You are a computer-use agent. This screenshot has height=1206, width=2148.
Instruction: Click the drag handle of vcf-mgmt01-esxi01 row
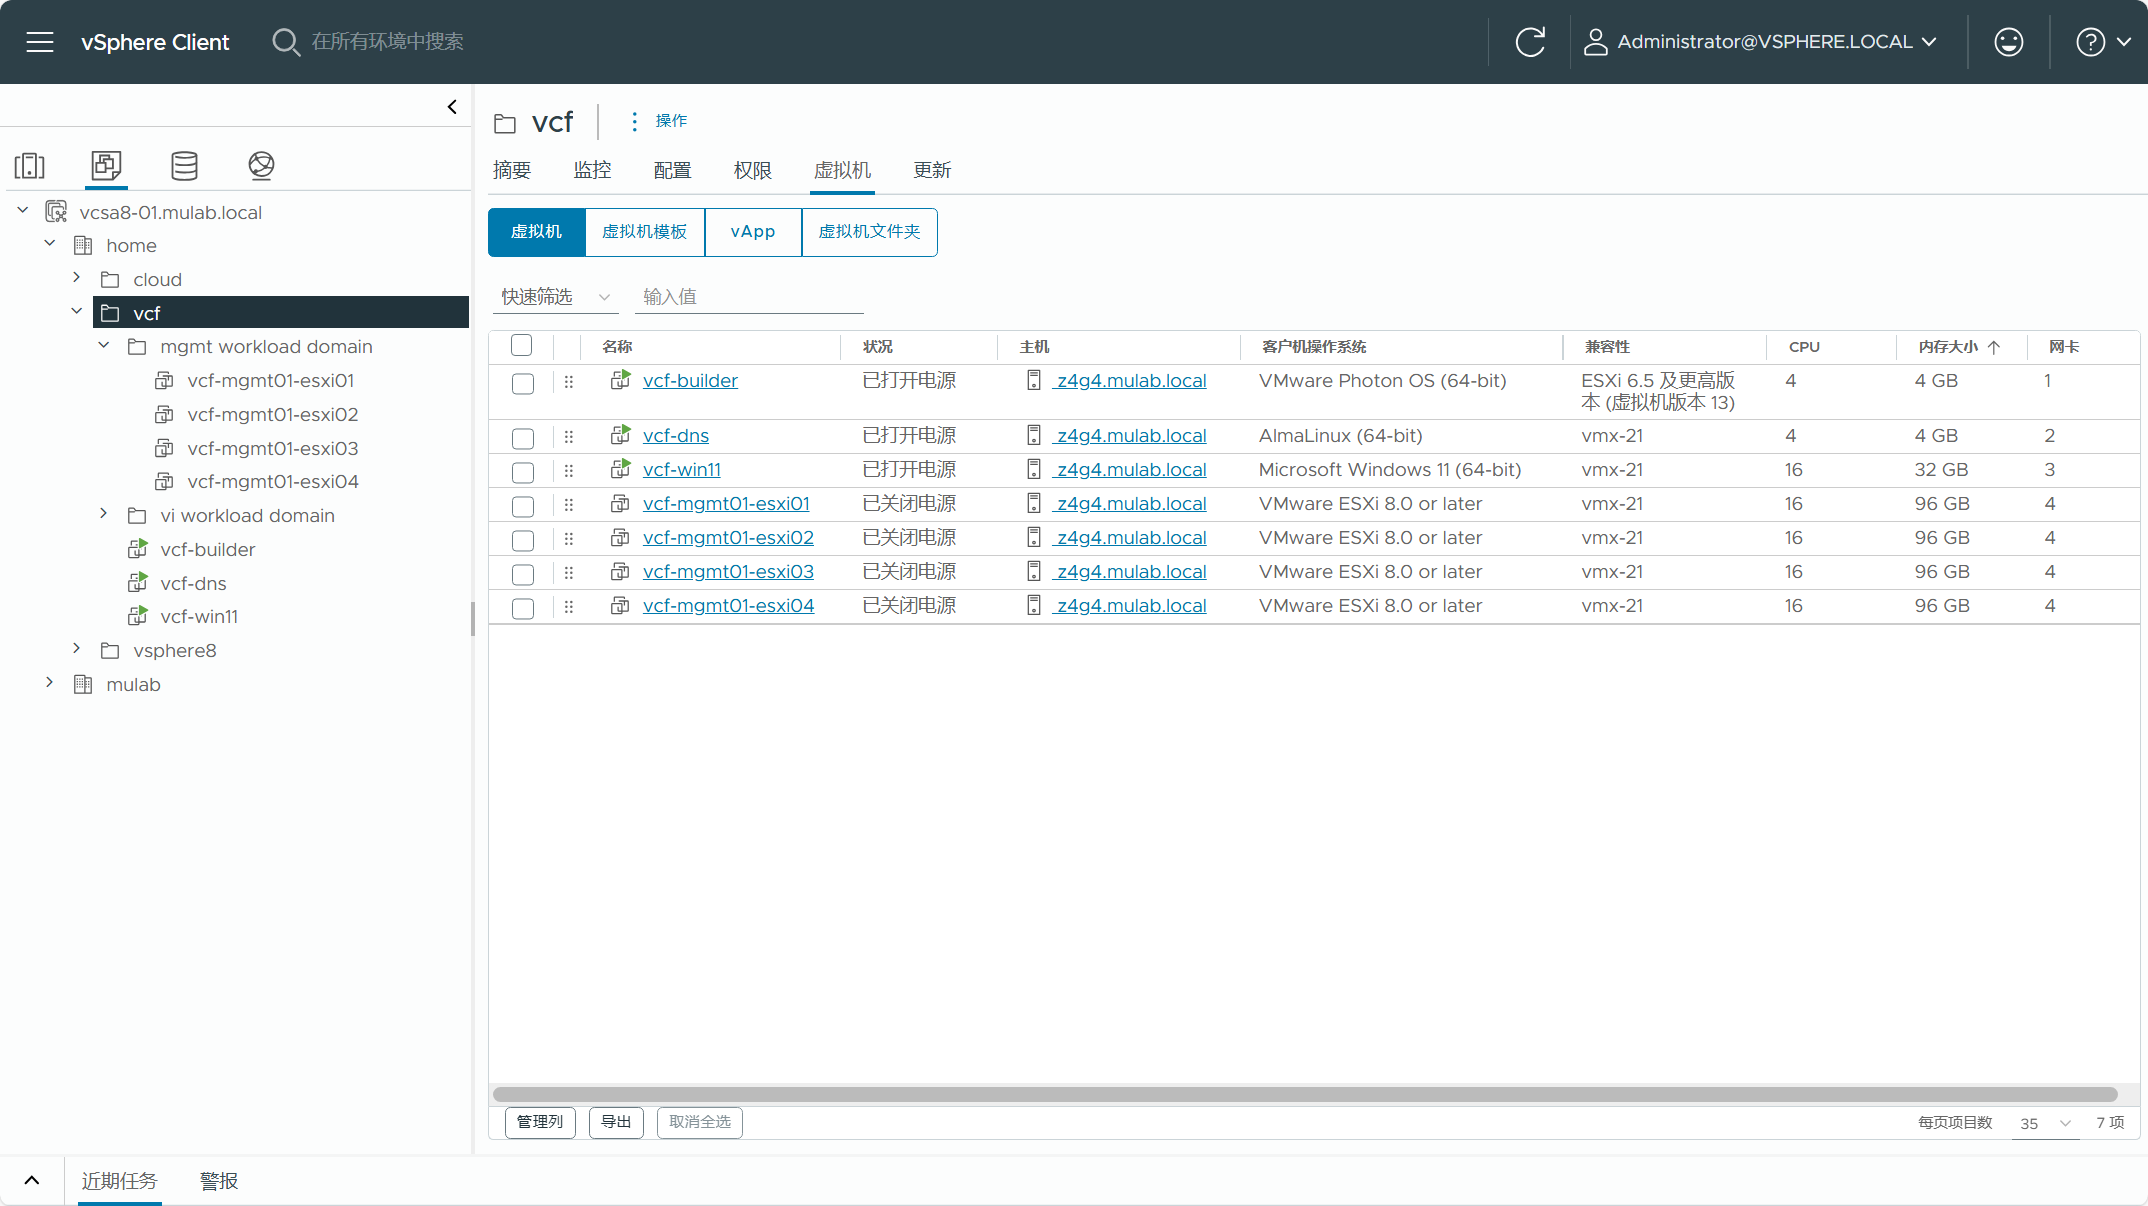(569, 504)
